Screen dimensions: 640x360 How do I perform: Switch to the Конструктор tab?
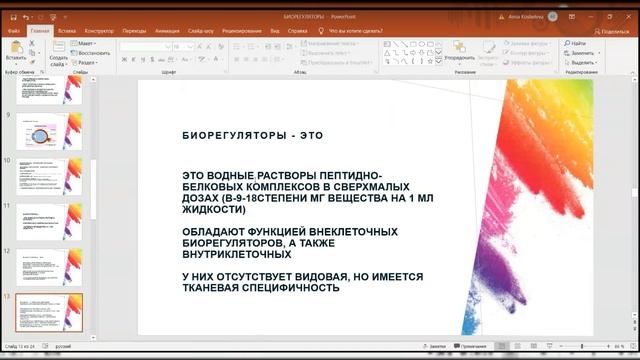click(x=99, y=31)
